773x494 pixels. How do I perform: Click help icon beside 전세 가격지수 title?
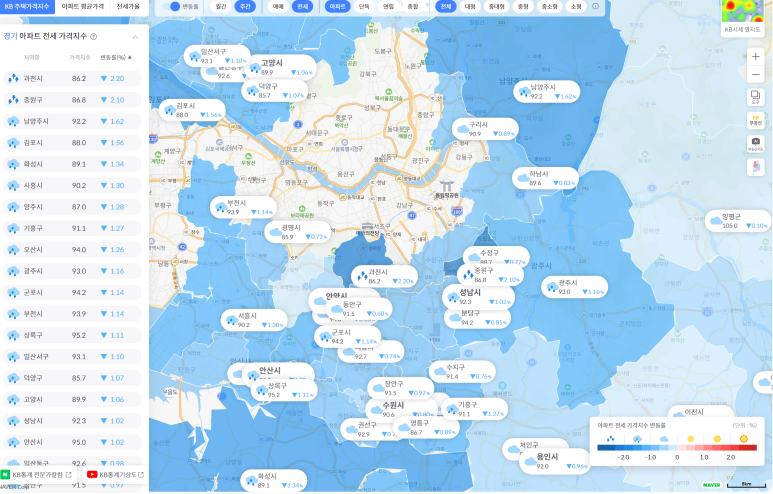(94, 36)
